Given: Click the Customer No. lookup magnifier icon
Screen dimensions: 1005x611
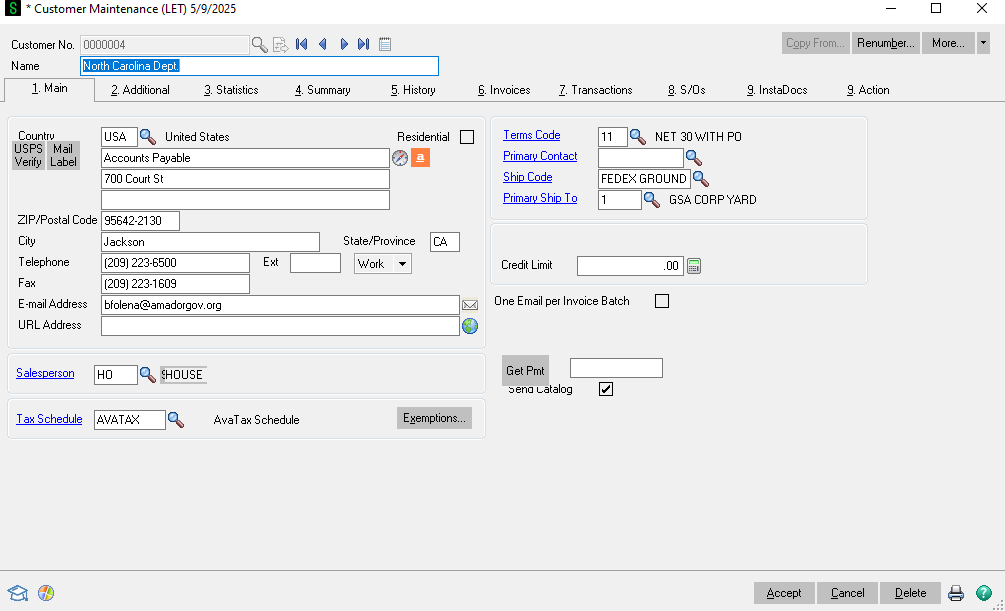Looking at the screenshot, I should pos(259,44).
